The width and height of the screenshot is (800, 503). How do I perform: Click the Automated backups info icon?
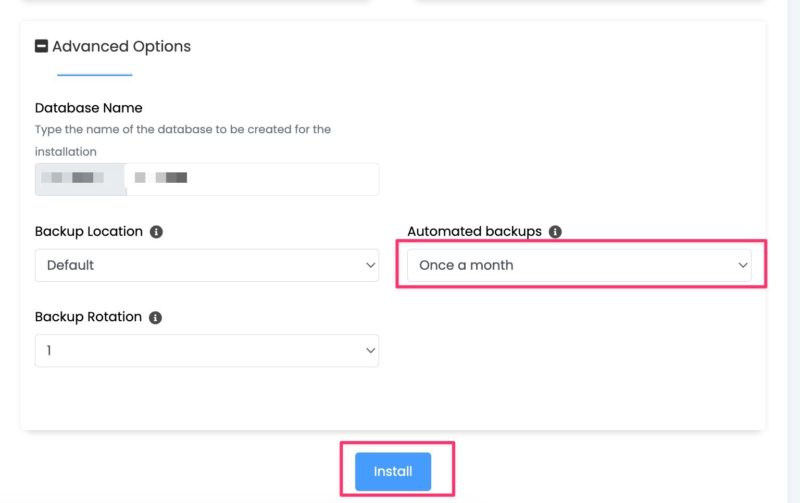pyautogui.click(x=555, y=232)
